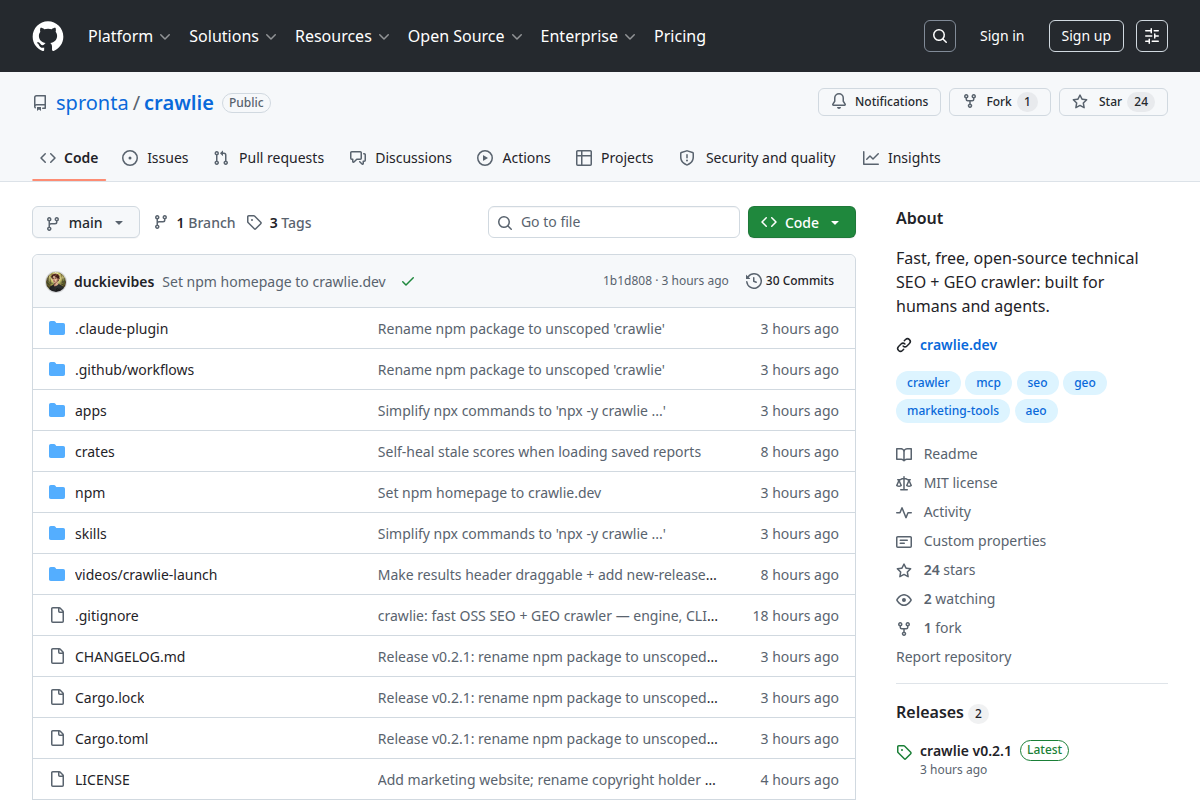This screenshot has width=1200, height=800.
Task: Click the fork icon beside 1 fork
Action: point(904,628)
